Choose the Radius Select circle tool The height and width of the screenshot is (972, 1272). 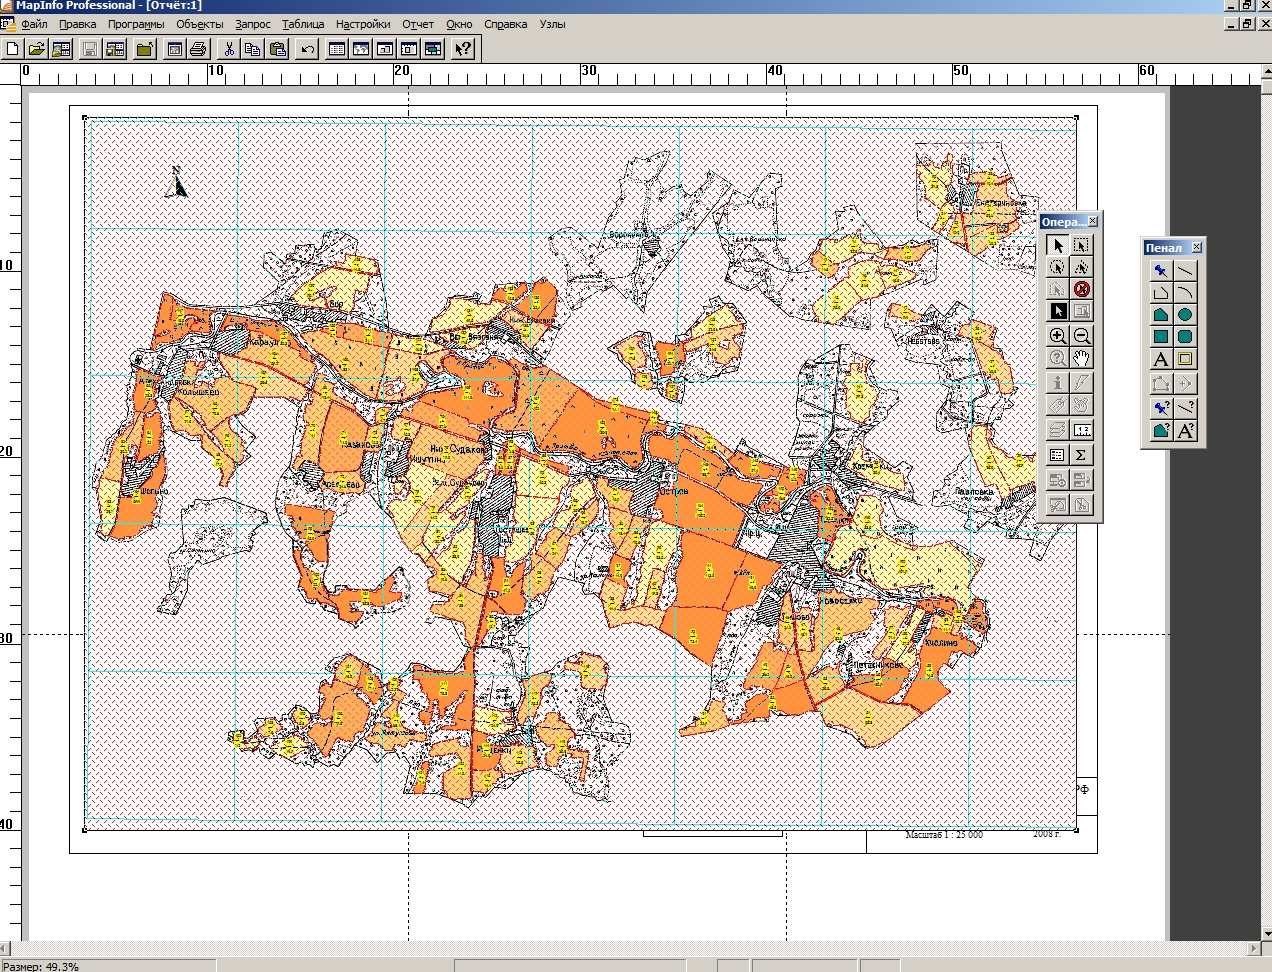1058,267
